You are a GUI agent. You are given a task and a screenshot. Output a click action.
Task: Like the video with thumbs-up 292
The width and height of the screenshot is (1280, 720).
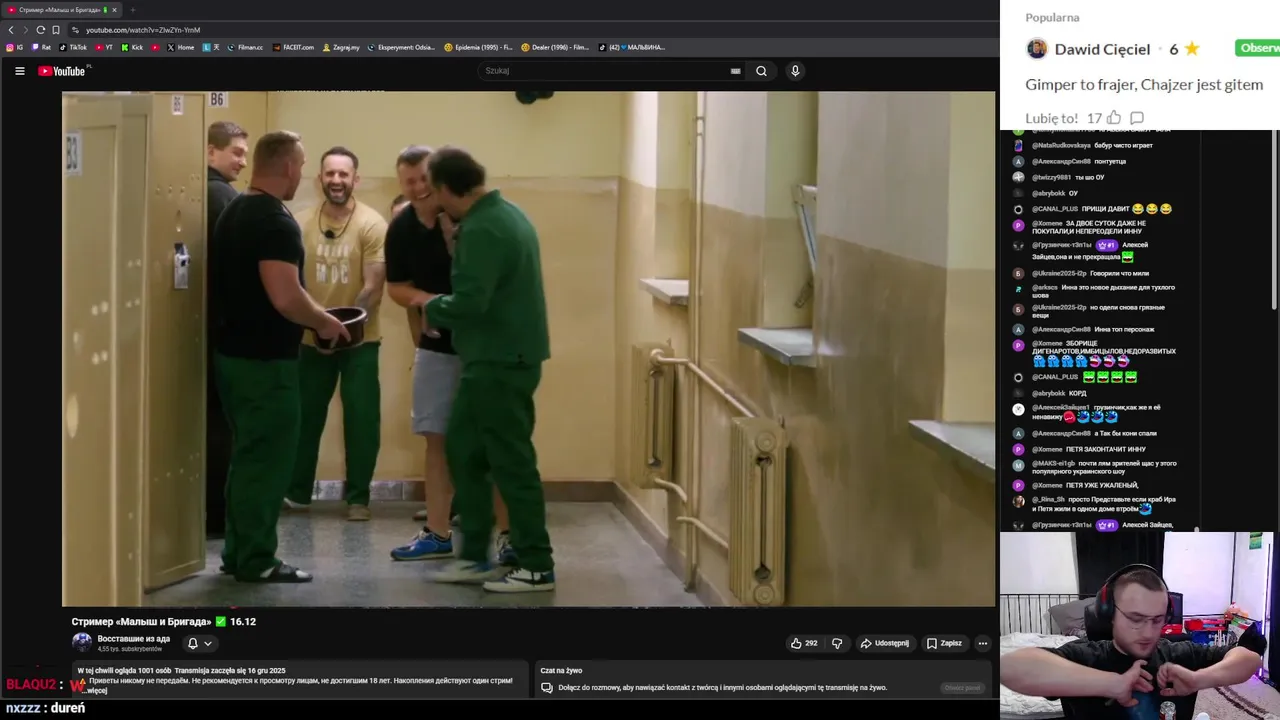click(x=804, y=643)
